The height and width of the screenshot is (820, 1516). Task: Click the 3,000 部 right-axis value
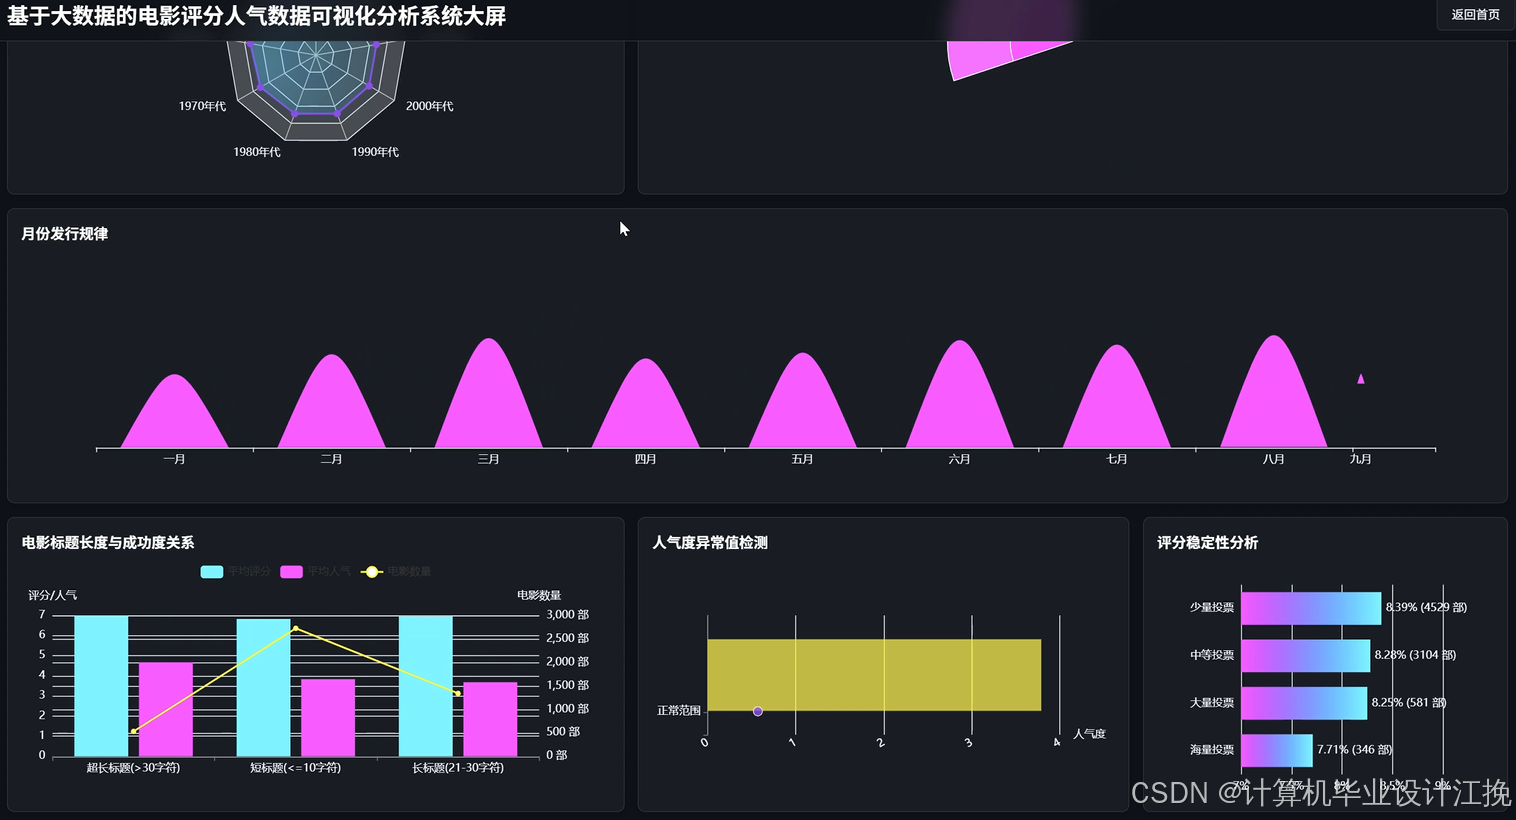(567, 615)
